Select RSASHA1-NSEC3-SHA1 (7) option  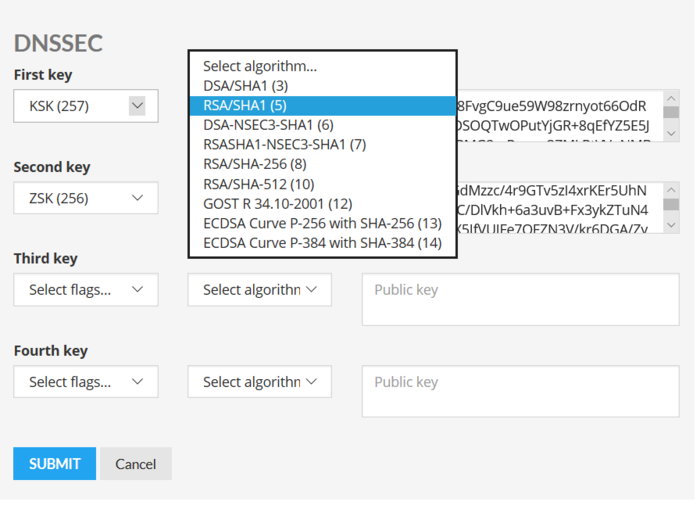click(x=322, y=145)
